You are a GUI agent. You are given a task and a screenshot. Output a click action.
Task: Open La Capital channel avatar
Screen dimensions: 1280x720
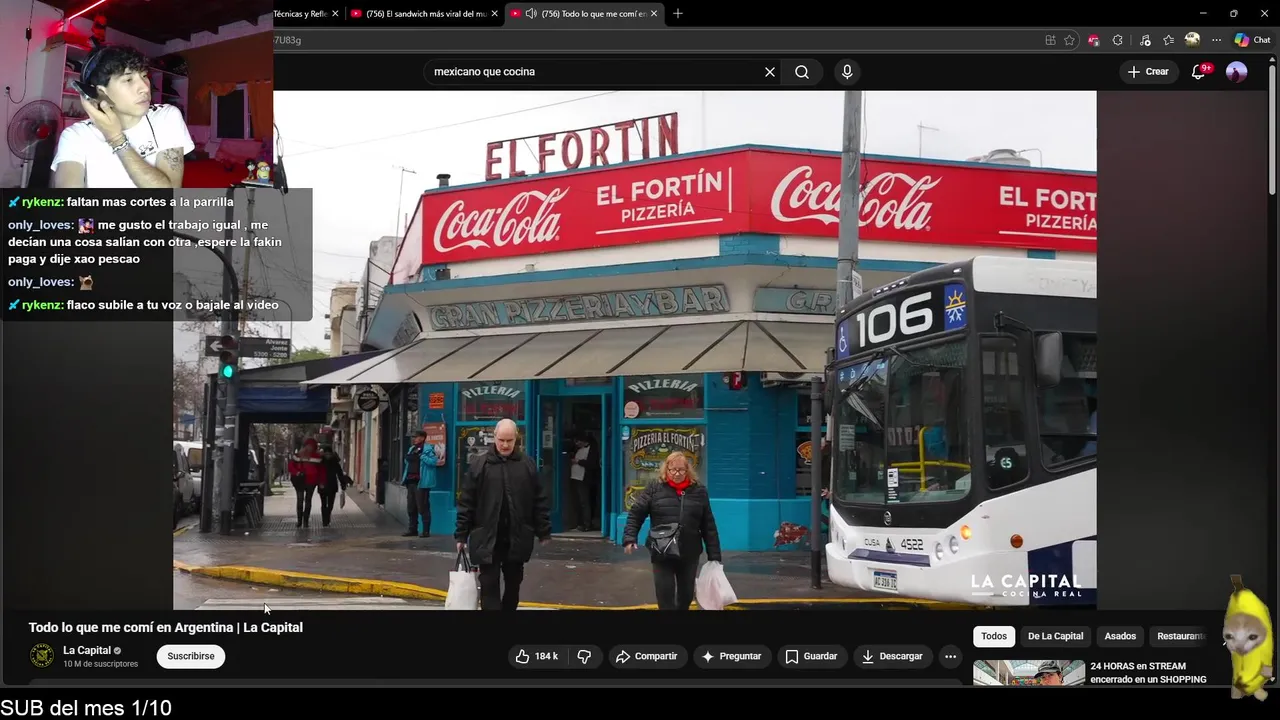point(42,656)
